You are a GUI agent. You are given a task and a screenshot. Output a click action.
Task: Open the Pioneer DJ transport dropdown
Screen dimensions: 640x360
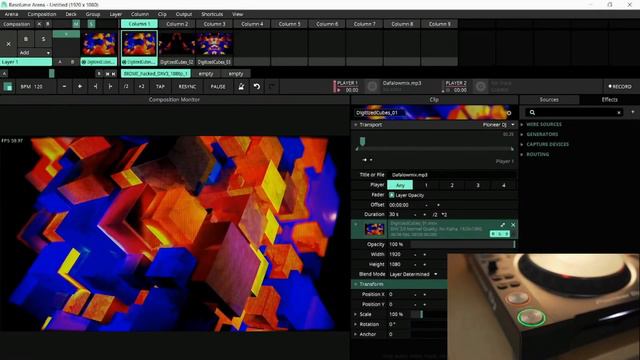(499, 125)
